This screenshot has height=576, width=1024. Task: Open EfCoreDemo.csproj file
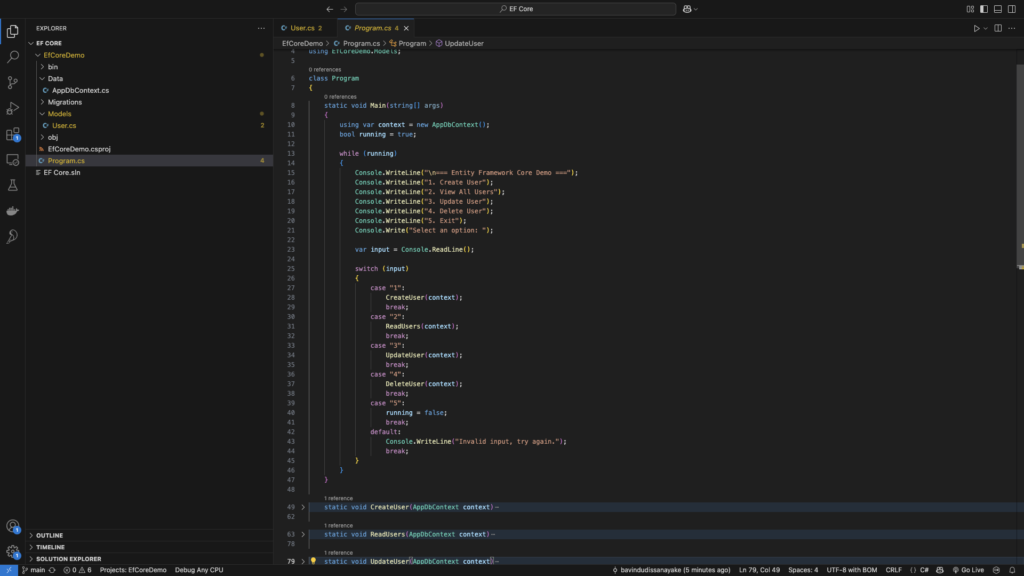(79, 149)
